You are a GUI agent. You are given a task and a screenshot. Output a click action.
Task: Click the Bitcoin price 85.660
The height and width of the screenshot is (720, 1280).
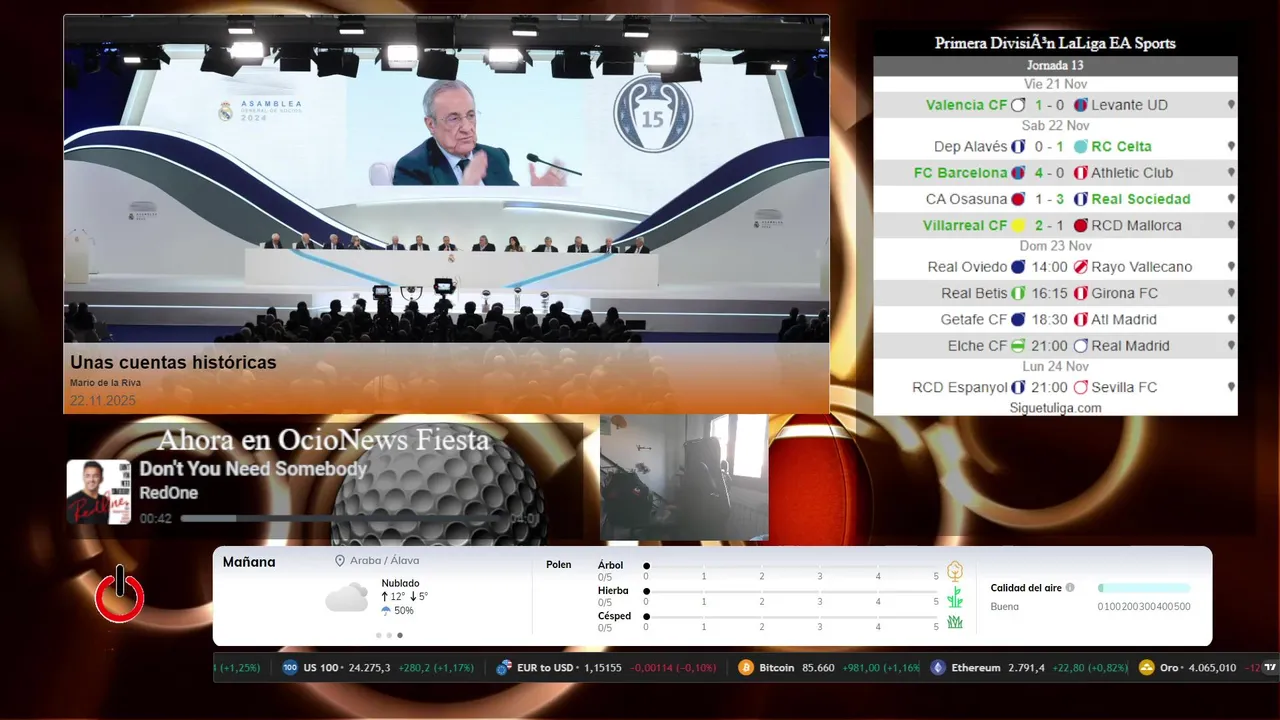click(x=819, y=667)
